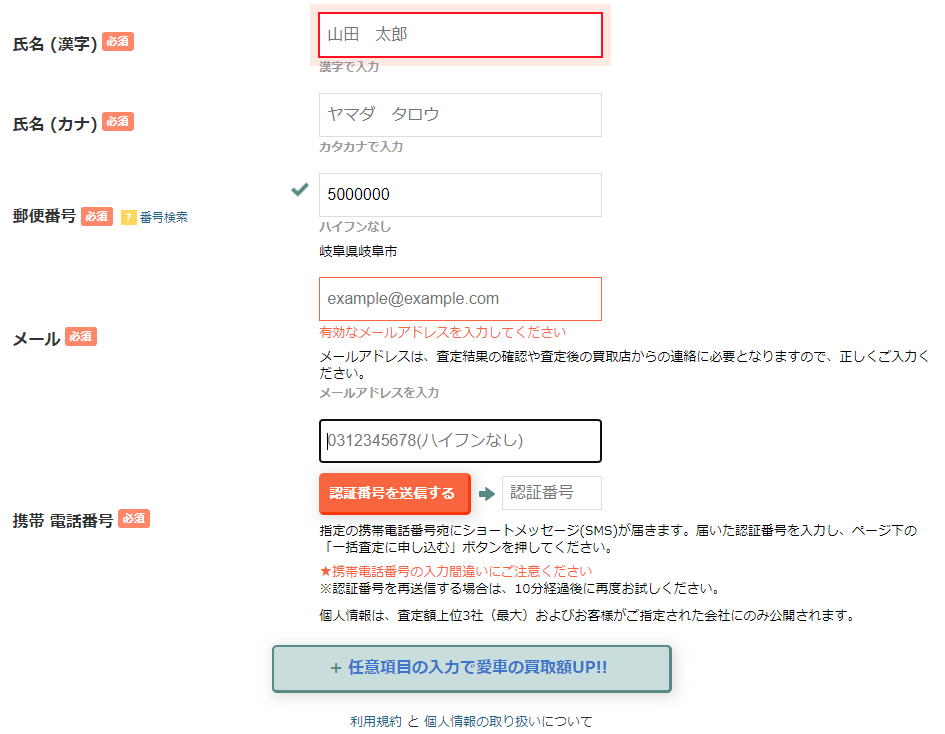This screenshot has height=734, width=945.
Task: Click the 認証番号 verification code field
Action: tap(551, 493)
